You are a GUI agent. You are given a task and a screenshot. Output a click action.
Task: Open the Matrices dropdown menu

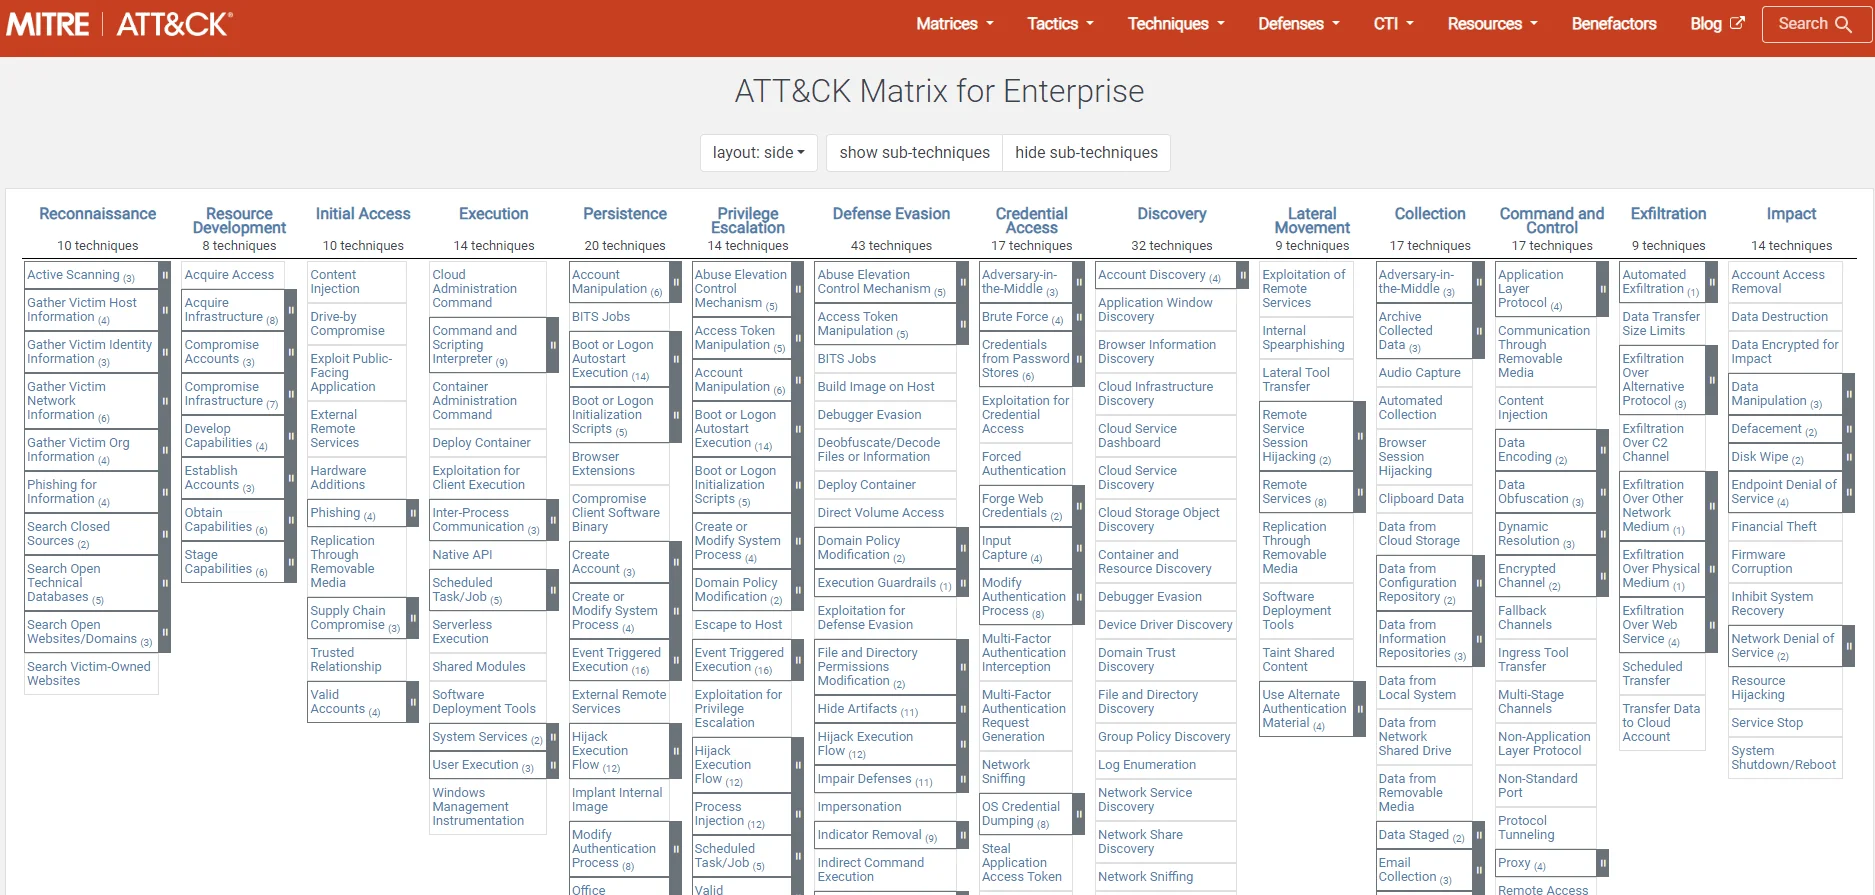click(x=955, y=24)
